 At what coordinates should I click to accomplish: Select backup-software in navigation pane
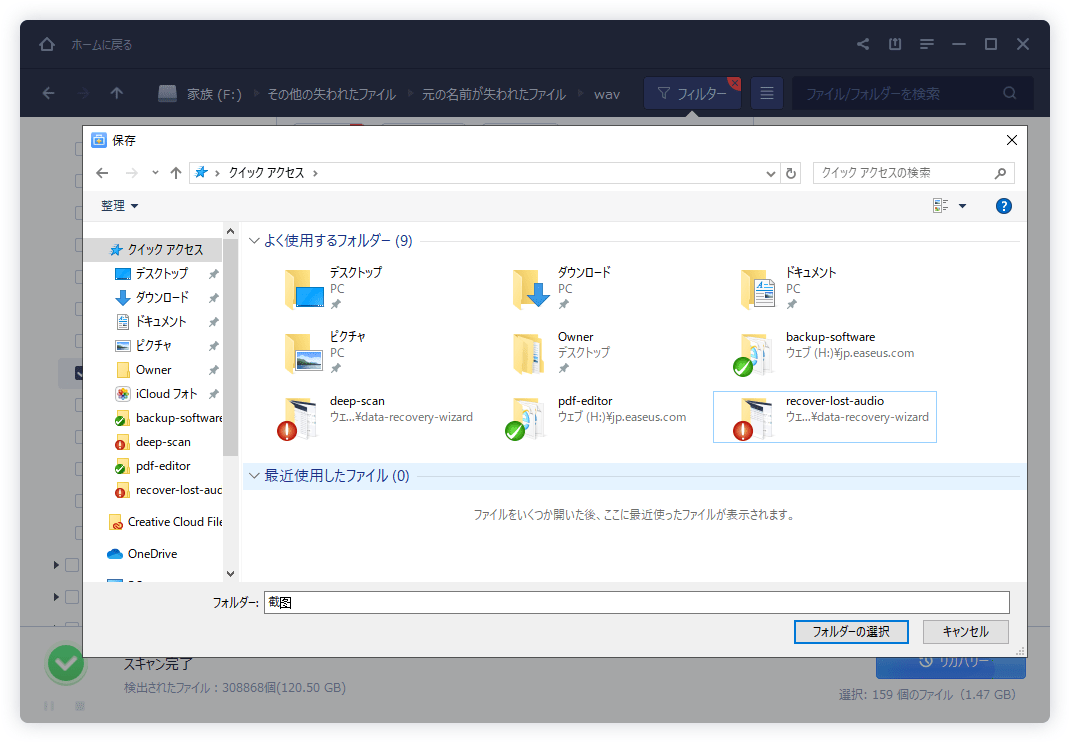tap(169, 418)
